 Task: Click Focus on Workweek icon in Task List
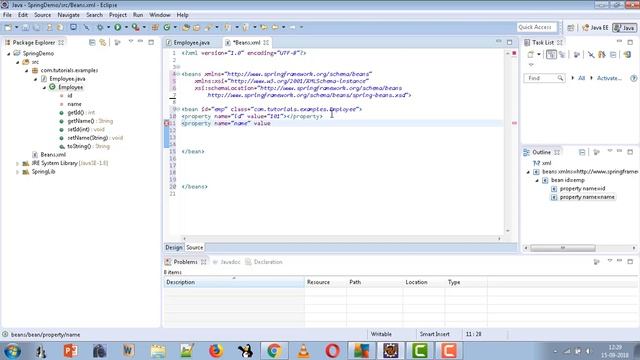tap(576, 55)
